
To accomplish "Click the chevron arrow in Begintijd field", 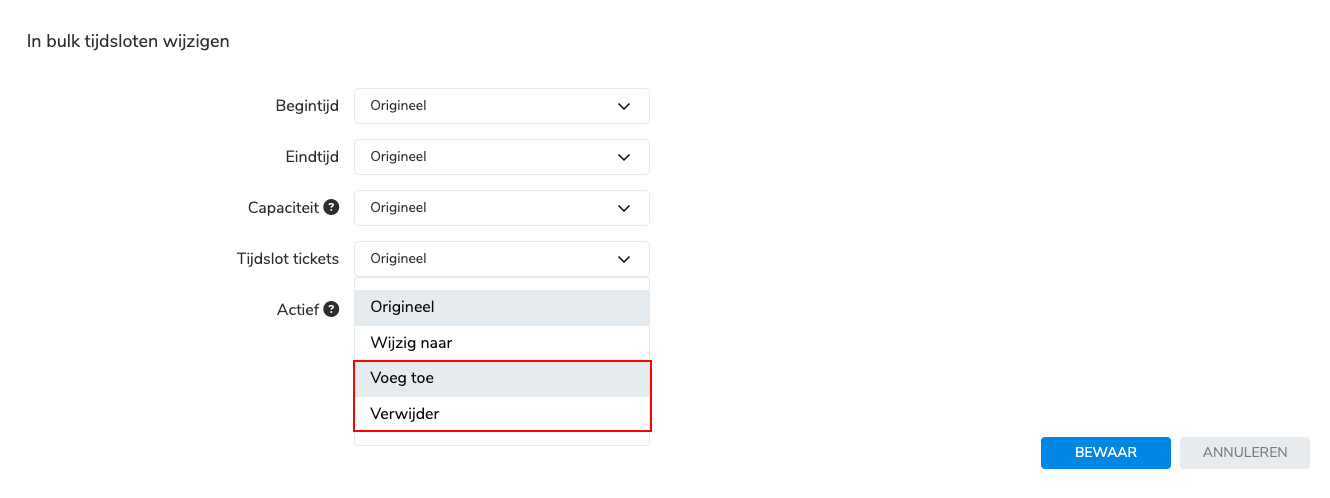I will pyautogui.click(x=624, y=106).
